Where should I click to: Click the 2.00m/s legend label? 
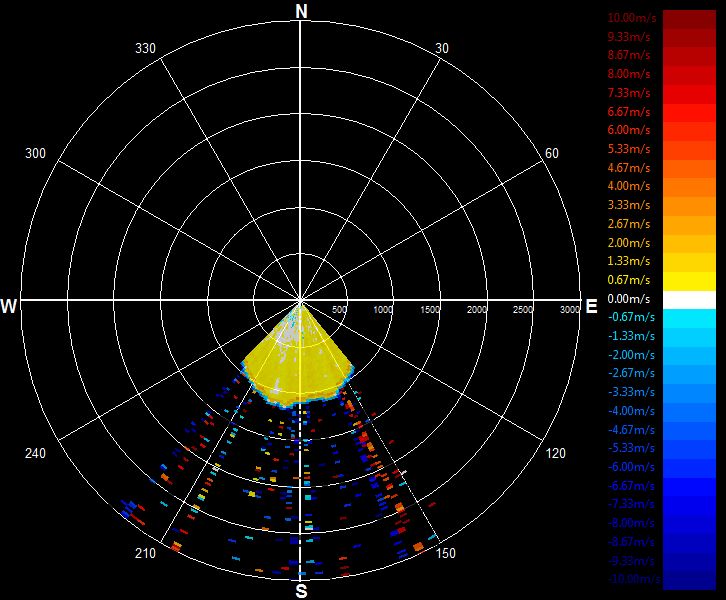[x=629, y=243]
